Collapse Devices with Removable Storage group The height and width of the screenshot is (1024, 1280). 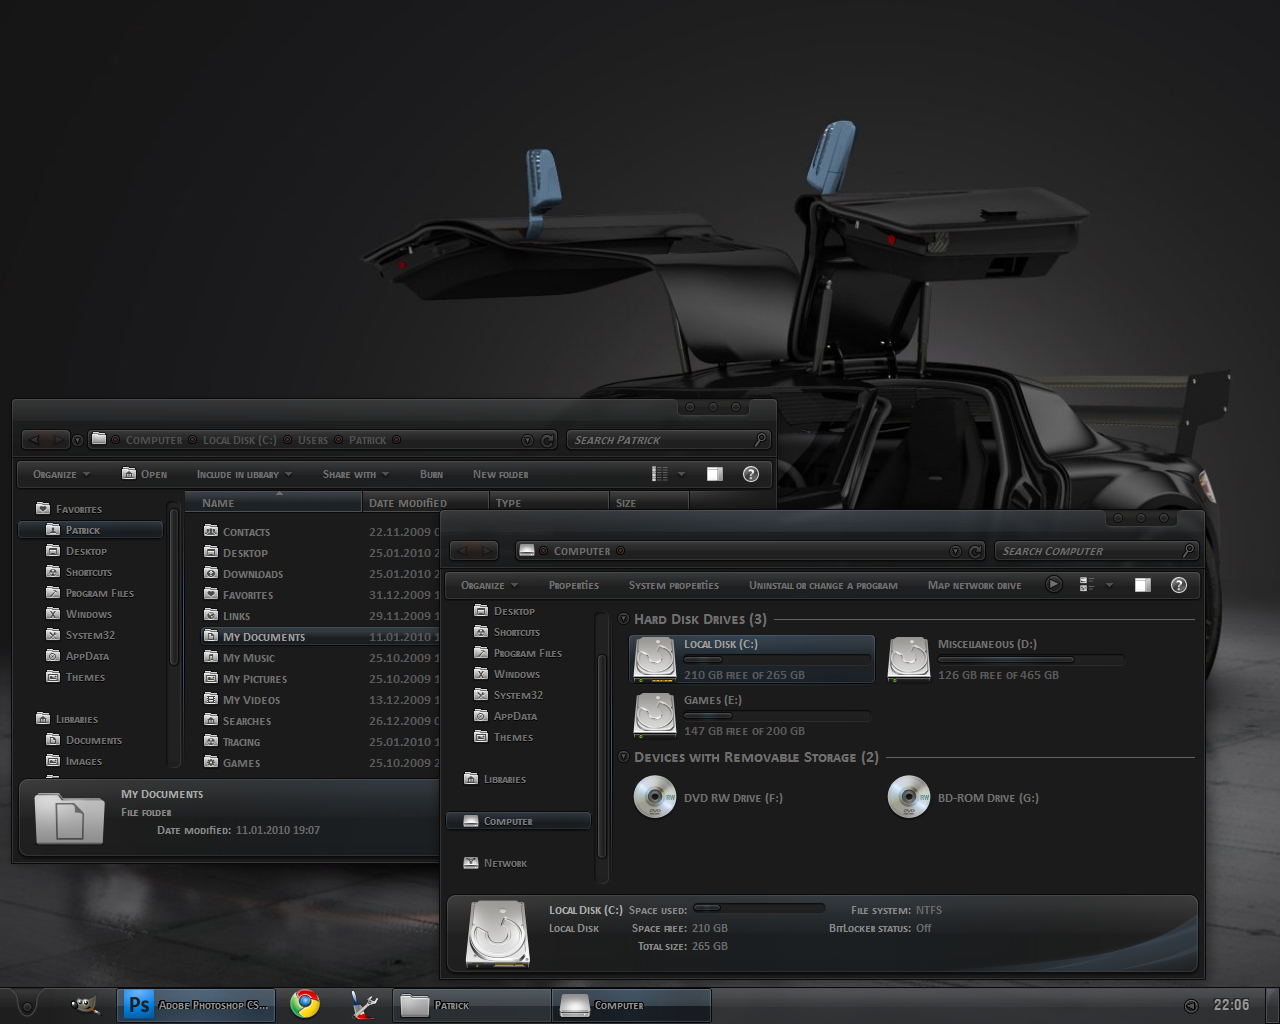[x=624, y=757]
